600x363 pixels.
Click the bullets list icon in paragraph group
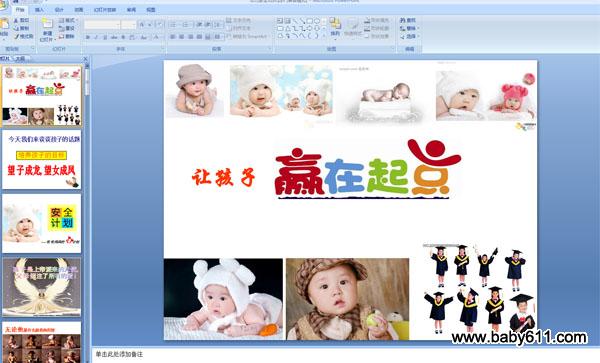pos(173,25)
